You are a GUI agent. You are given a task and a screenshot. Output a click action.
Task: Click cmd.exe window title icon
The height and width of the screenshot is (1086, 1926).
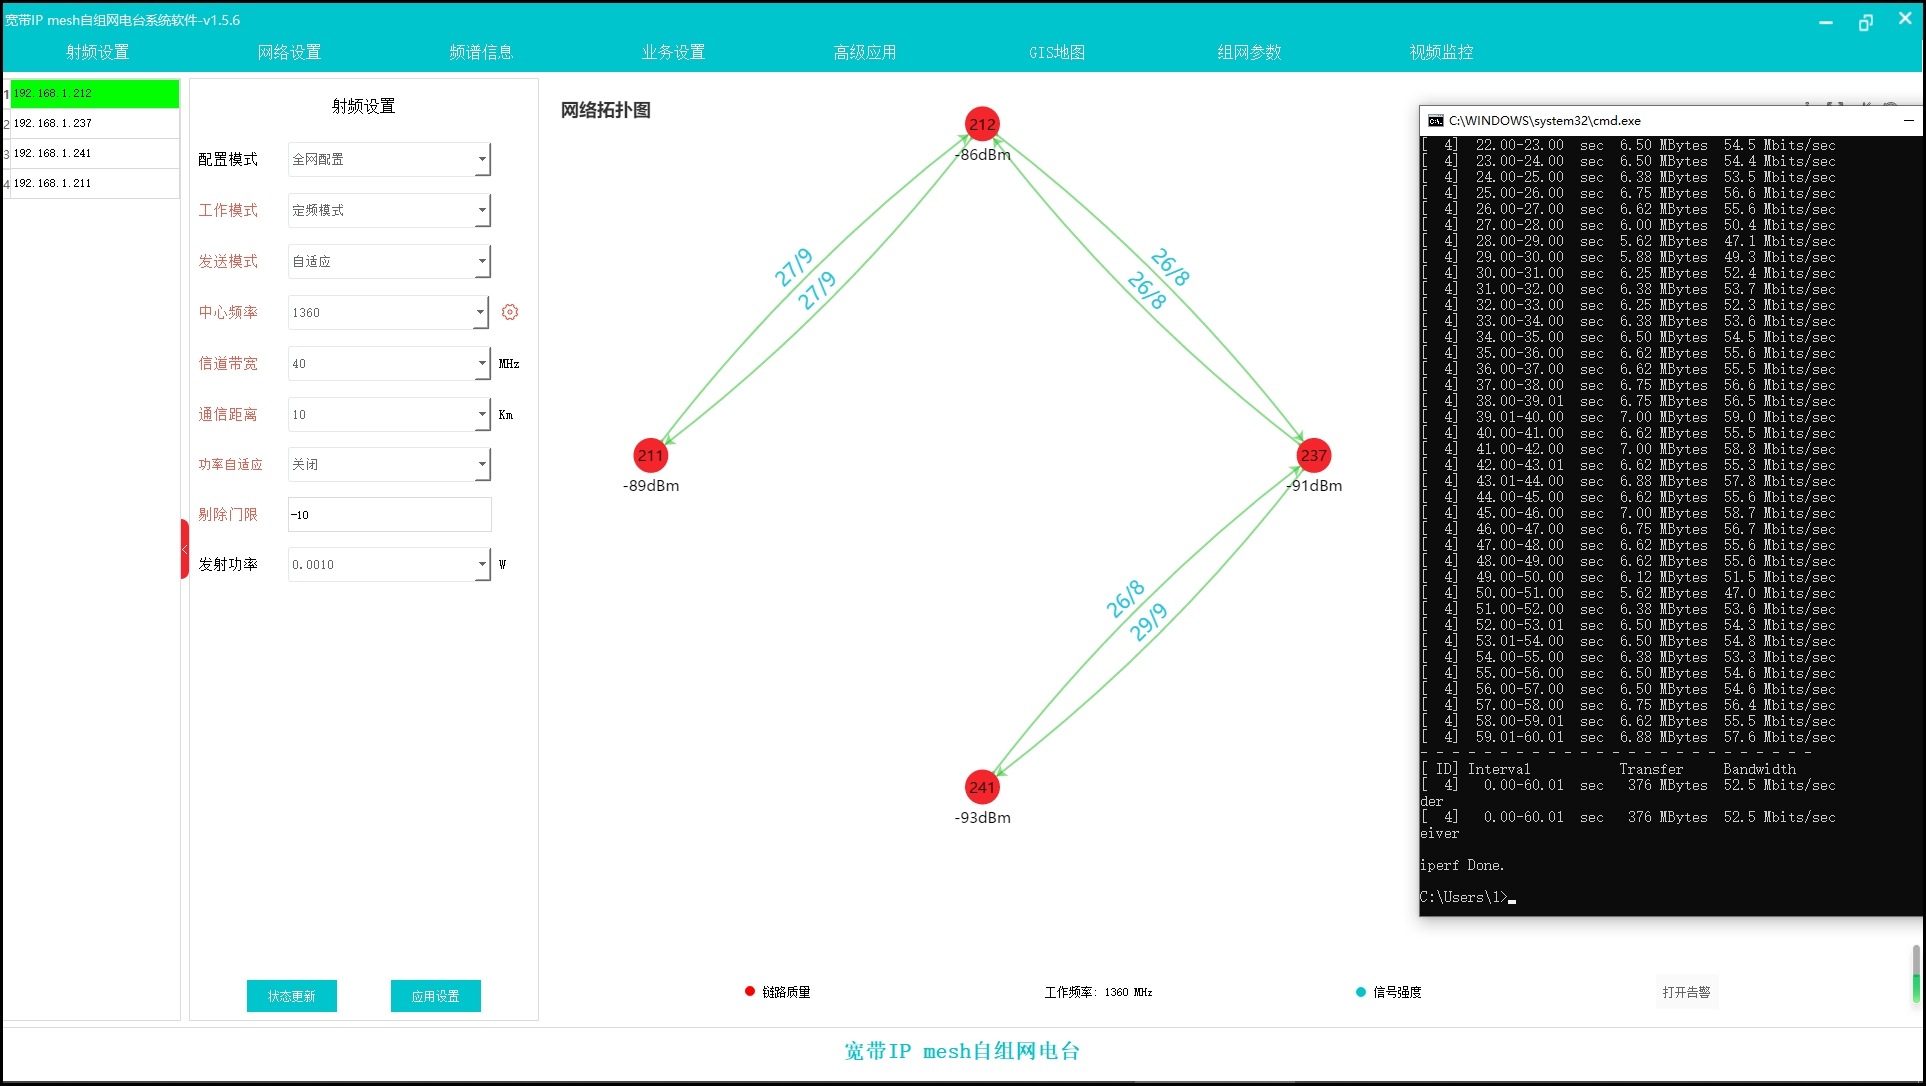coord(1436,121)
